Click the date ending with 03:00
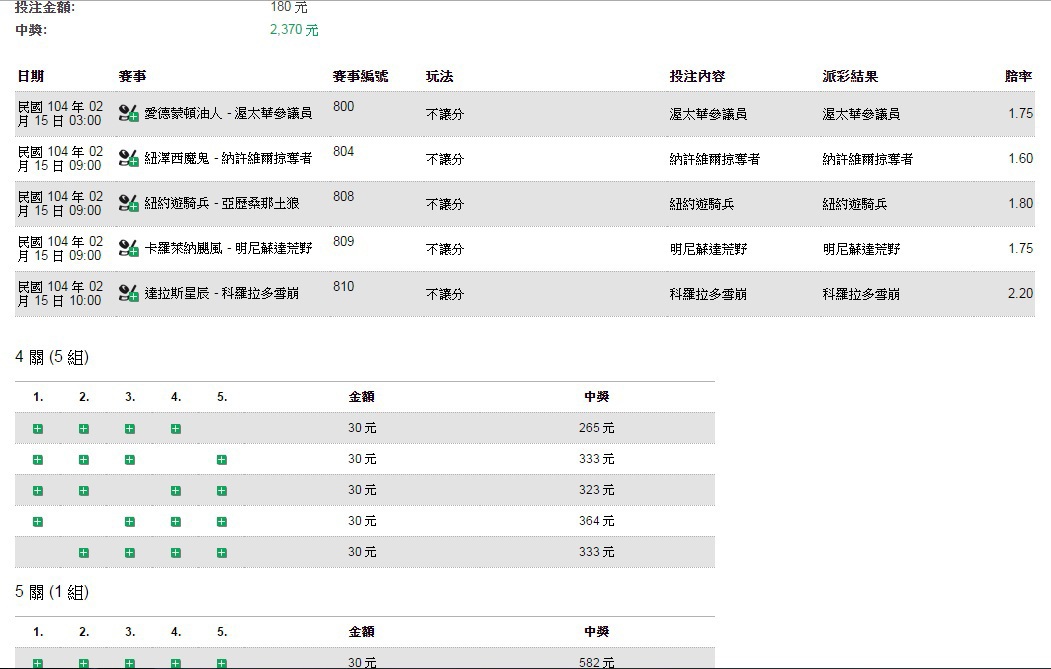 pyautogui.click(x=60, y=113)
